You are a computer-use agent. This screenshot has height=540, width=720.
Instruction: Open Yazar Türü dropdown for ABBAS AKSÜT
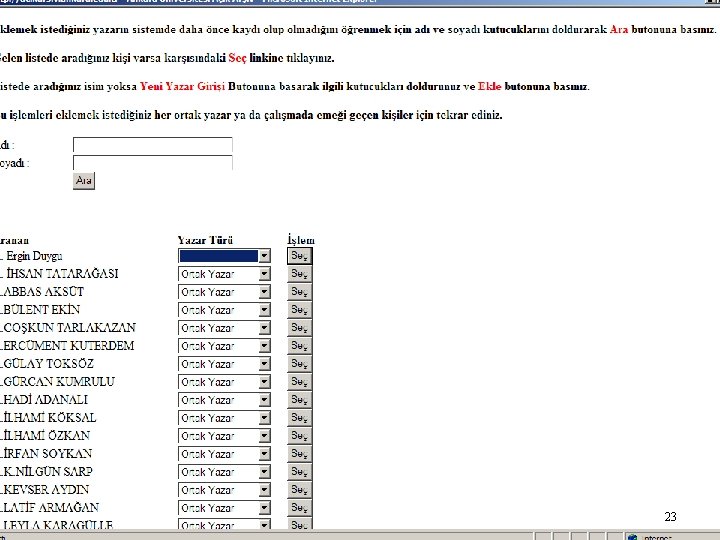(224, 292)
